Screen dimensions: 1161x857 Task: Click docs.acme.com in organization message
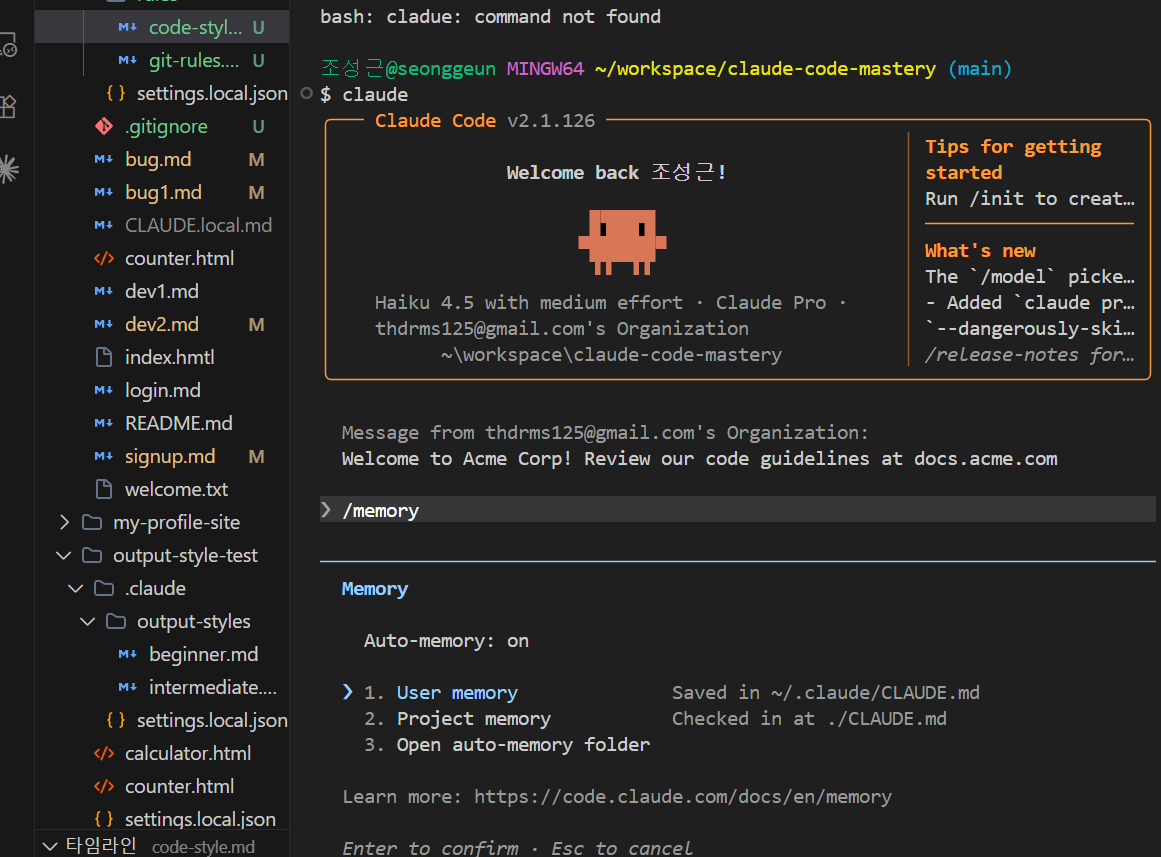986,458
